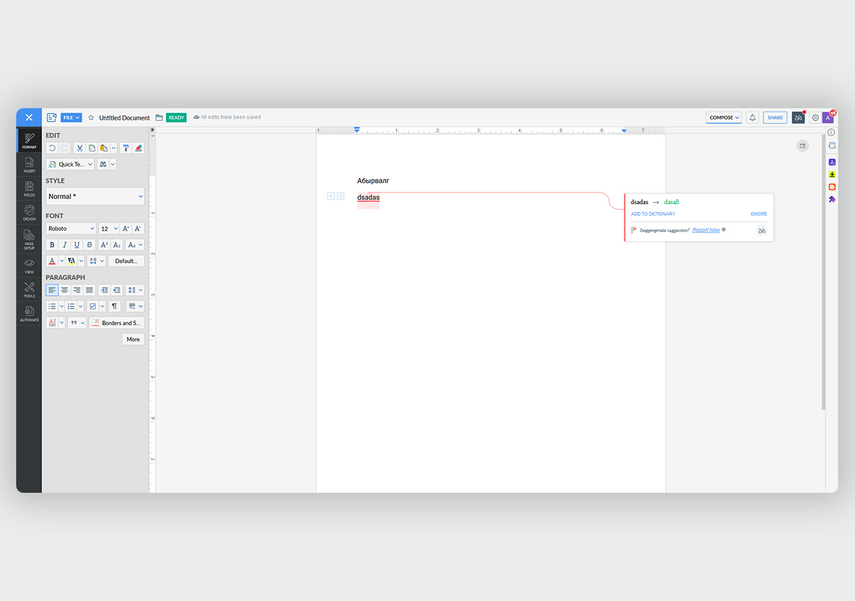Image resolution: width=855 pixels, height=601 pixels.
Task: Open the font size 12 dropdown
Action: tap(109, 229)
